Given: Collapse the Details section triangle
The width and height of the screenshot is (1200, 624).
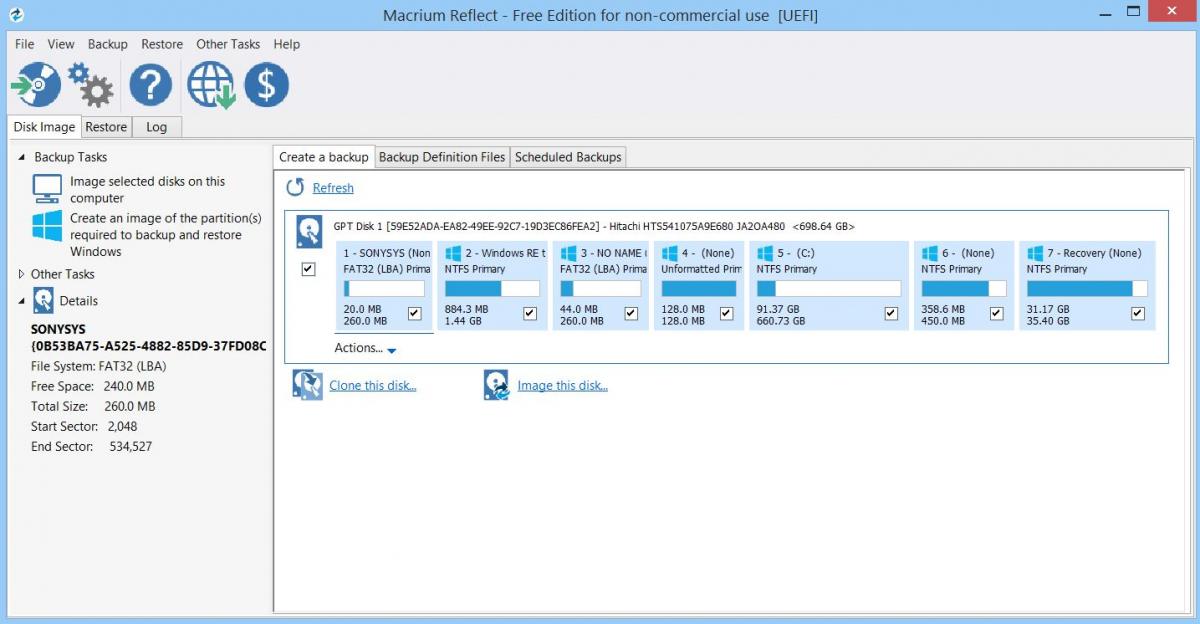Looking at the screenshot, I should [x=22, y=301].
